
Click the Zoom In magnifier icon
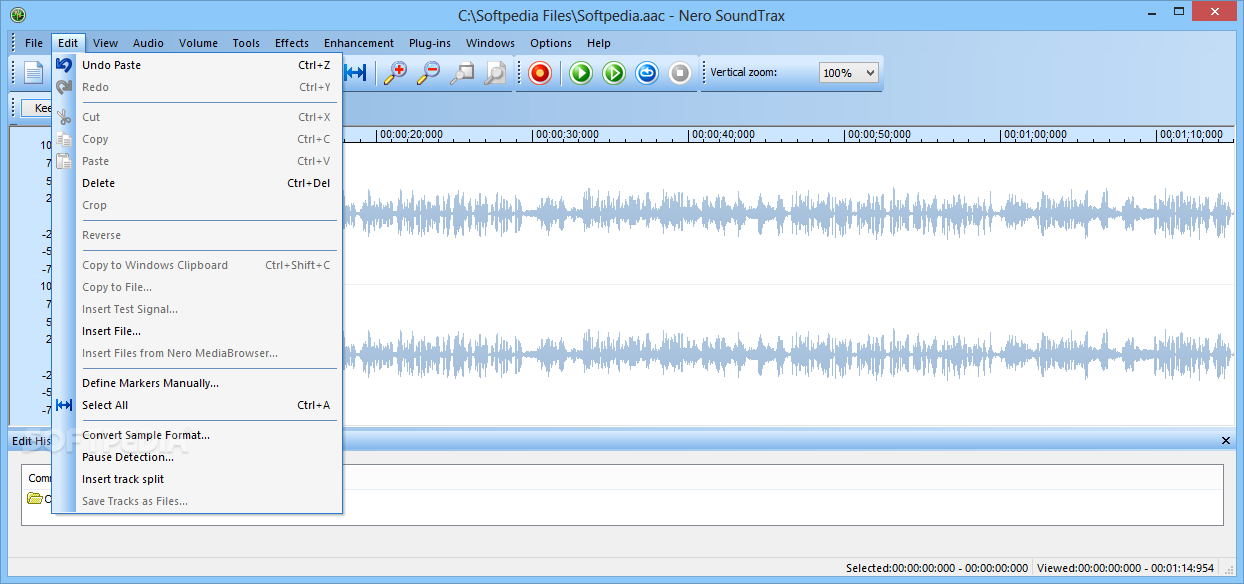point(395,73)
